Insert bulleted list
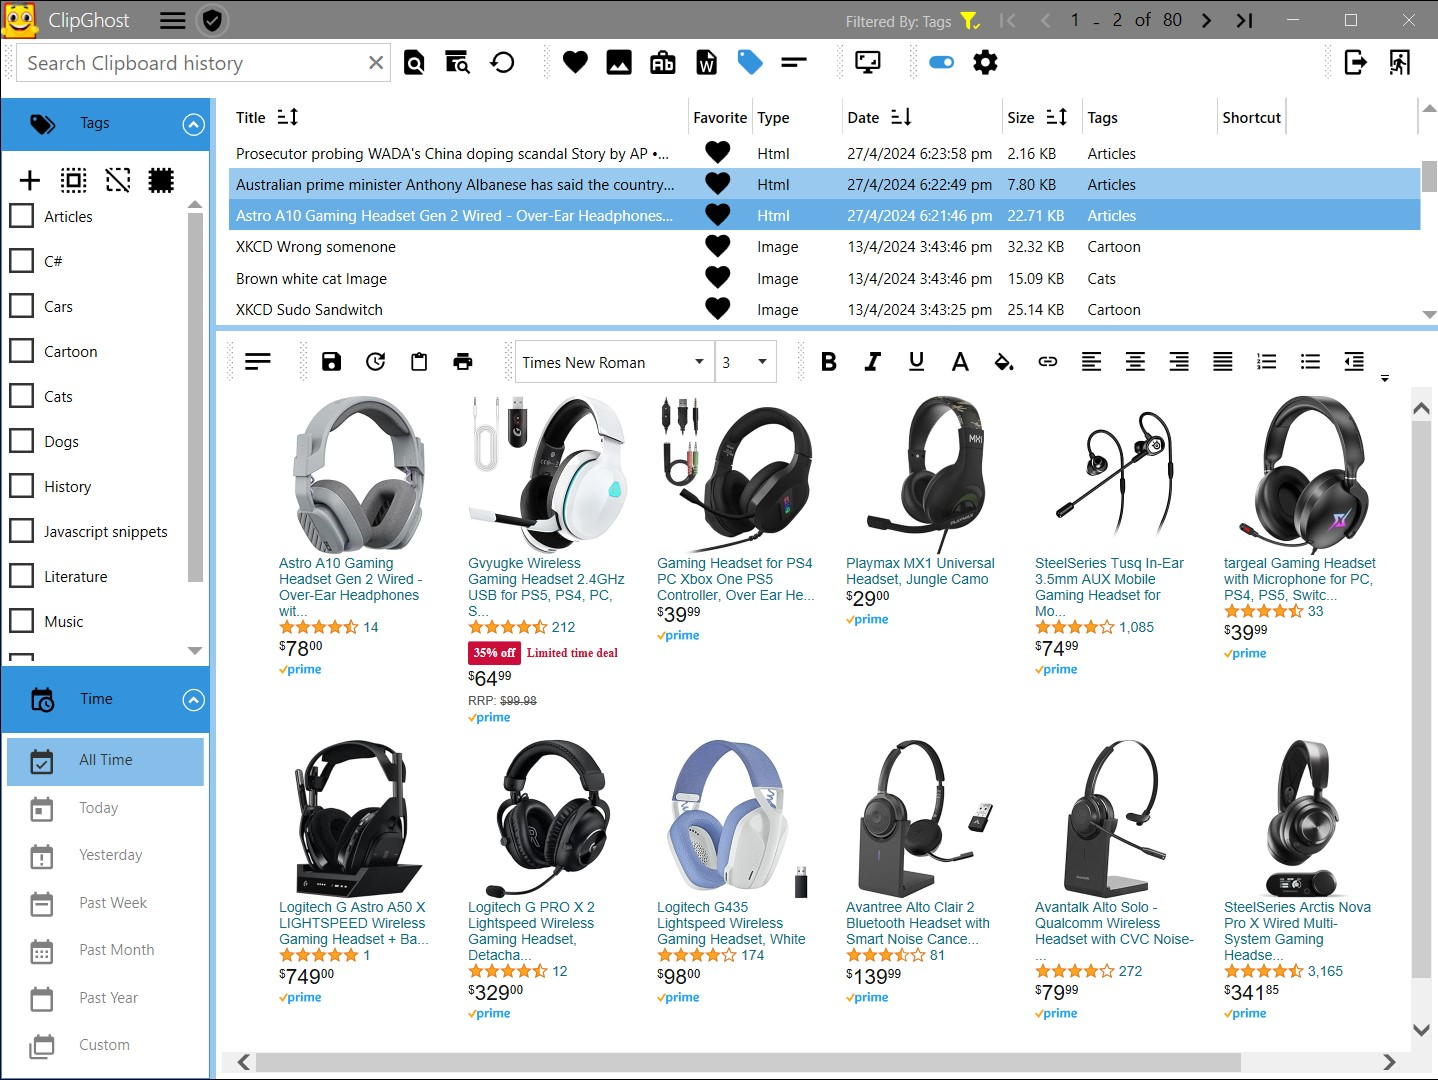Screen dimensions: 1438x1080 (x=1310, y=362)
